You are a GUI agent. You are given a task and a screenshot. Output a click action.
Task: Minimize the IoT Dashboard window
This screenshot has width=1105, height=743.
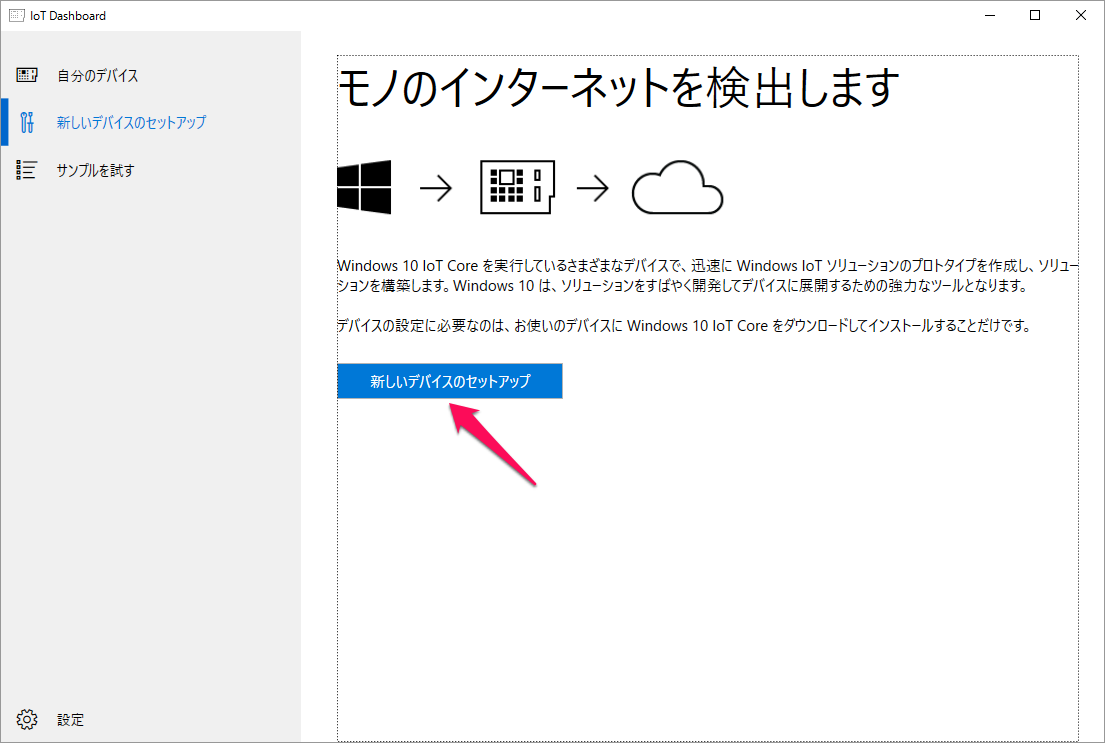[x=989, y=16]
